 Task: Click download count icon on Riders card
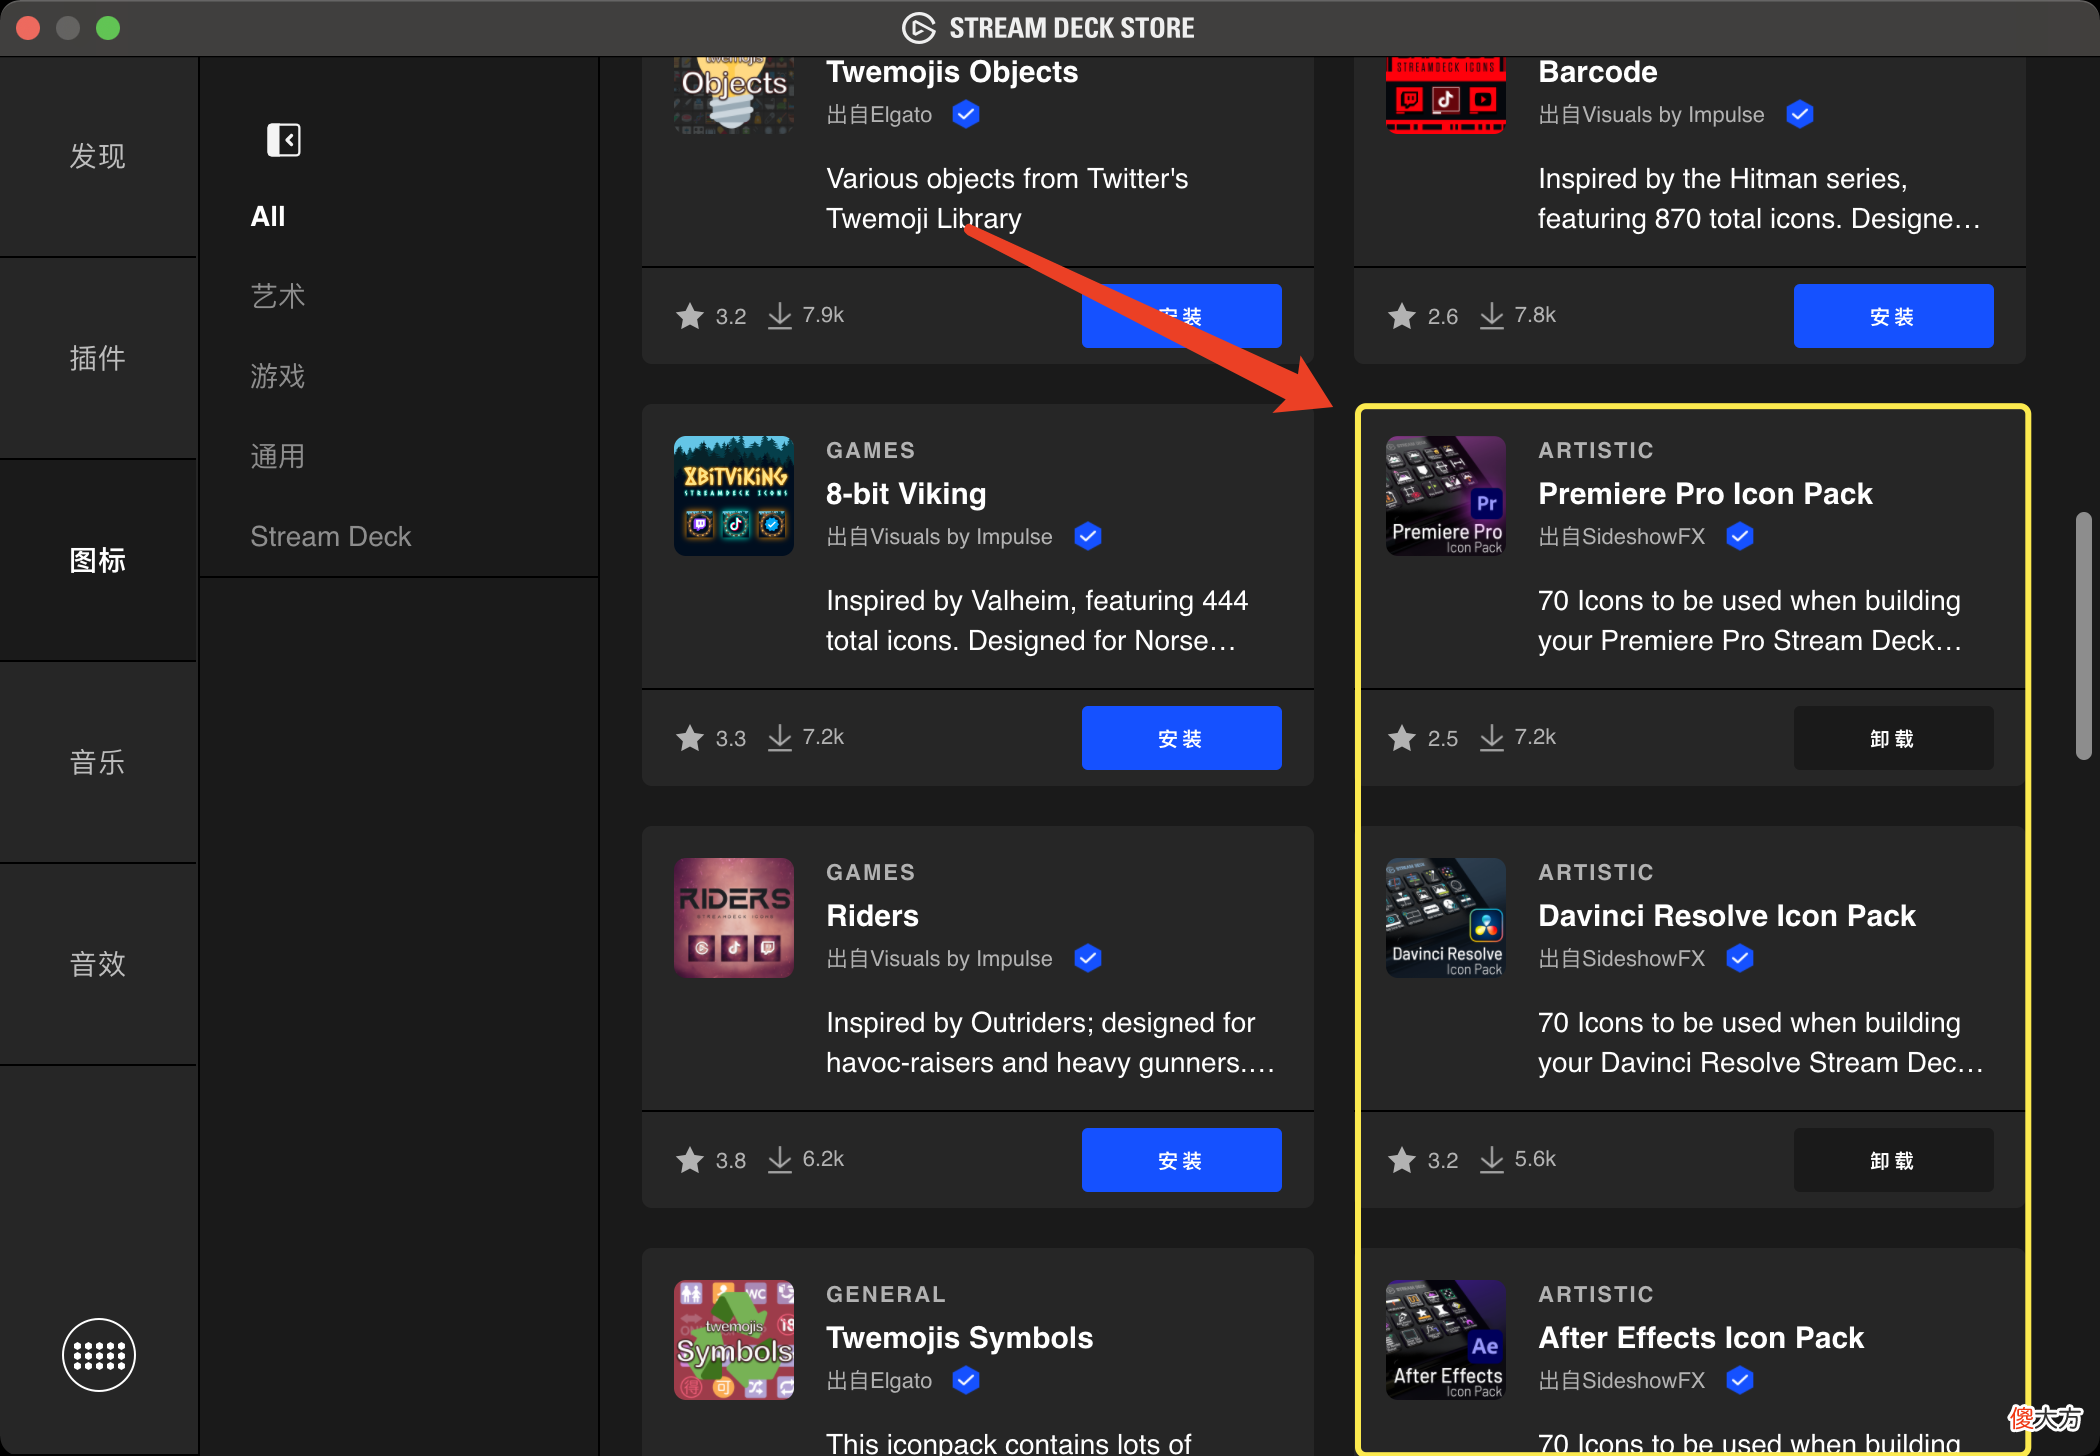pos(780,1160)
